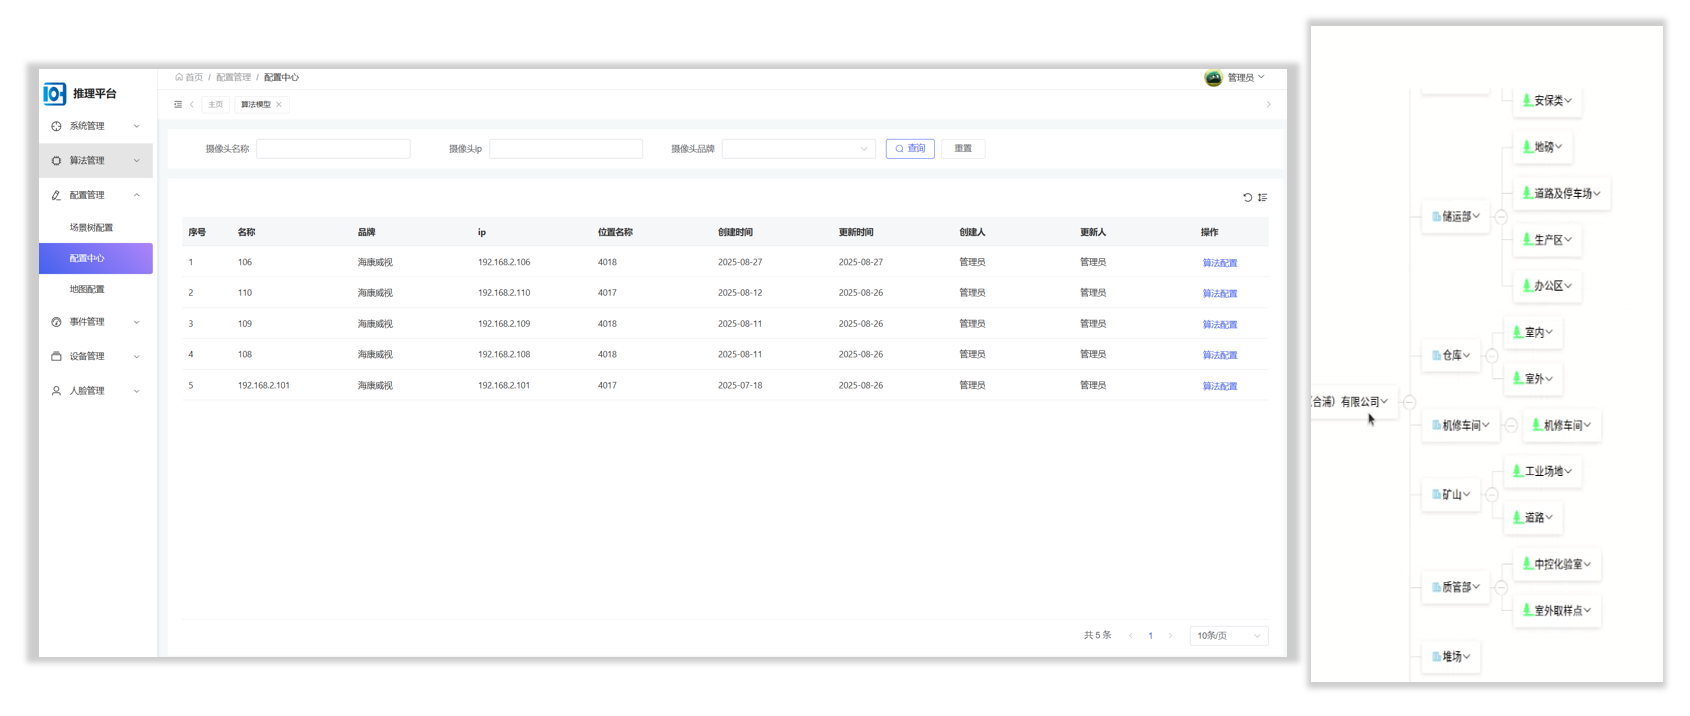Open 算法配置 link for camera 106
Viewport: 1690px width, 716px height.
(1219, 263)
